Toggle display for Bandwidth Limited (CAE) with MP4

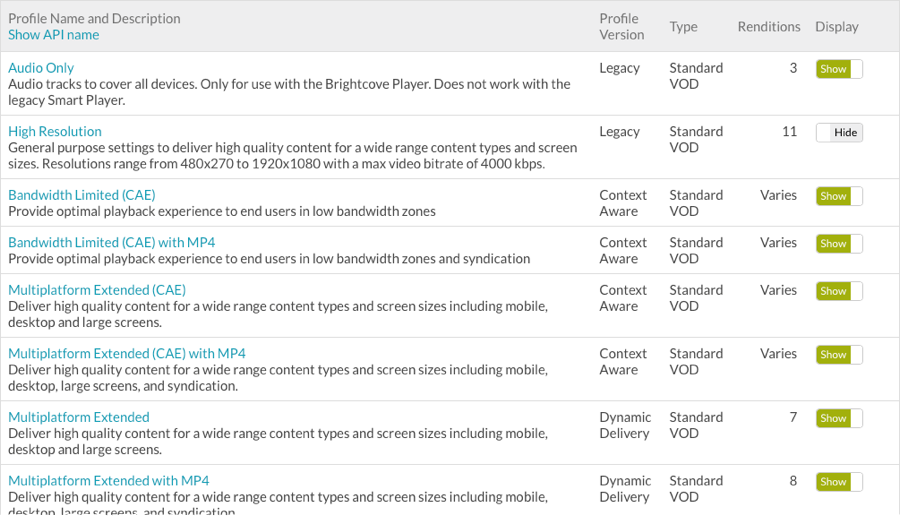point(839,243)
